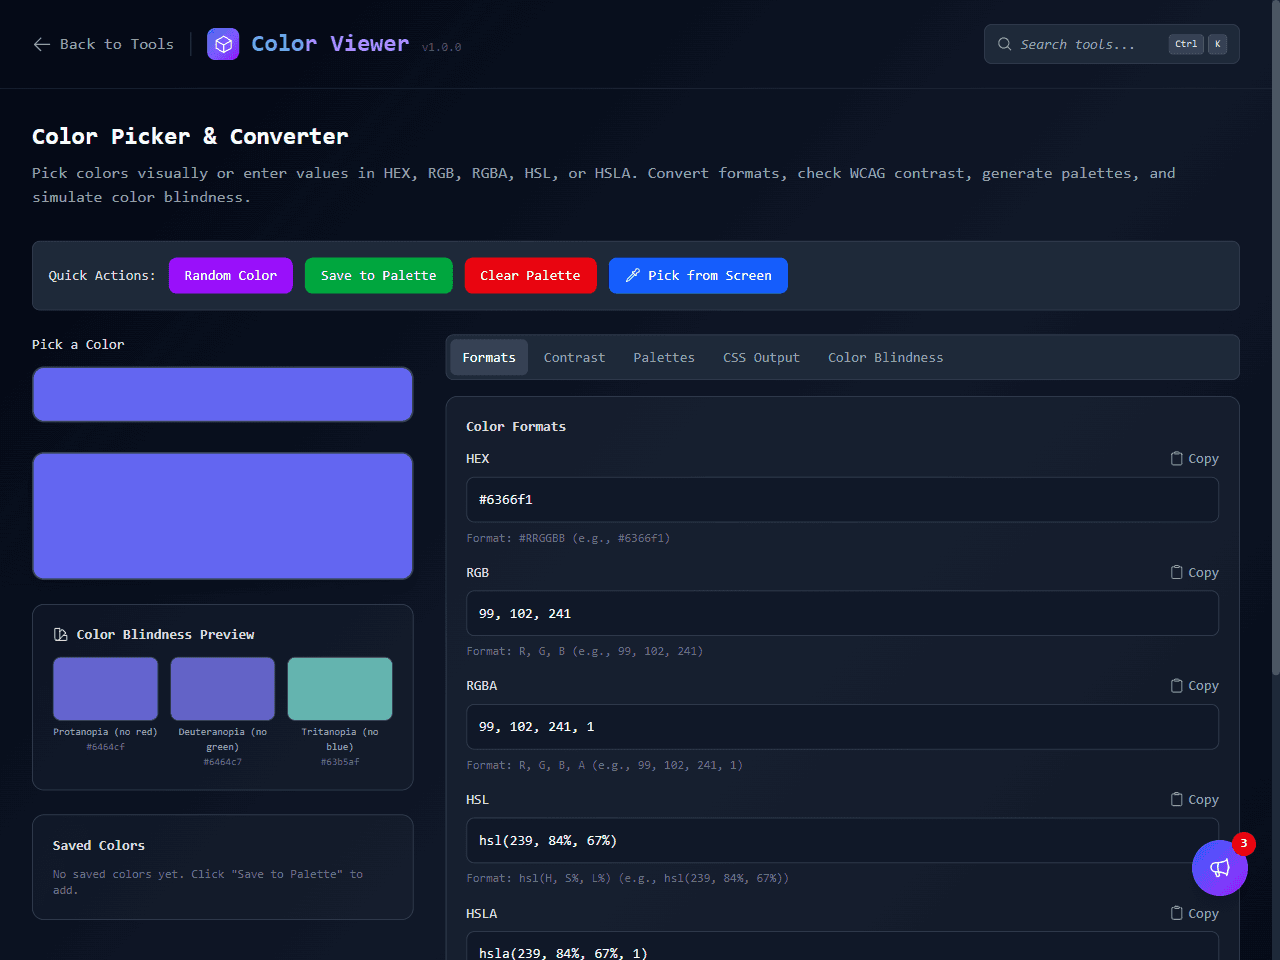Go Back to Tools

click(104, 44)
